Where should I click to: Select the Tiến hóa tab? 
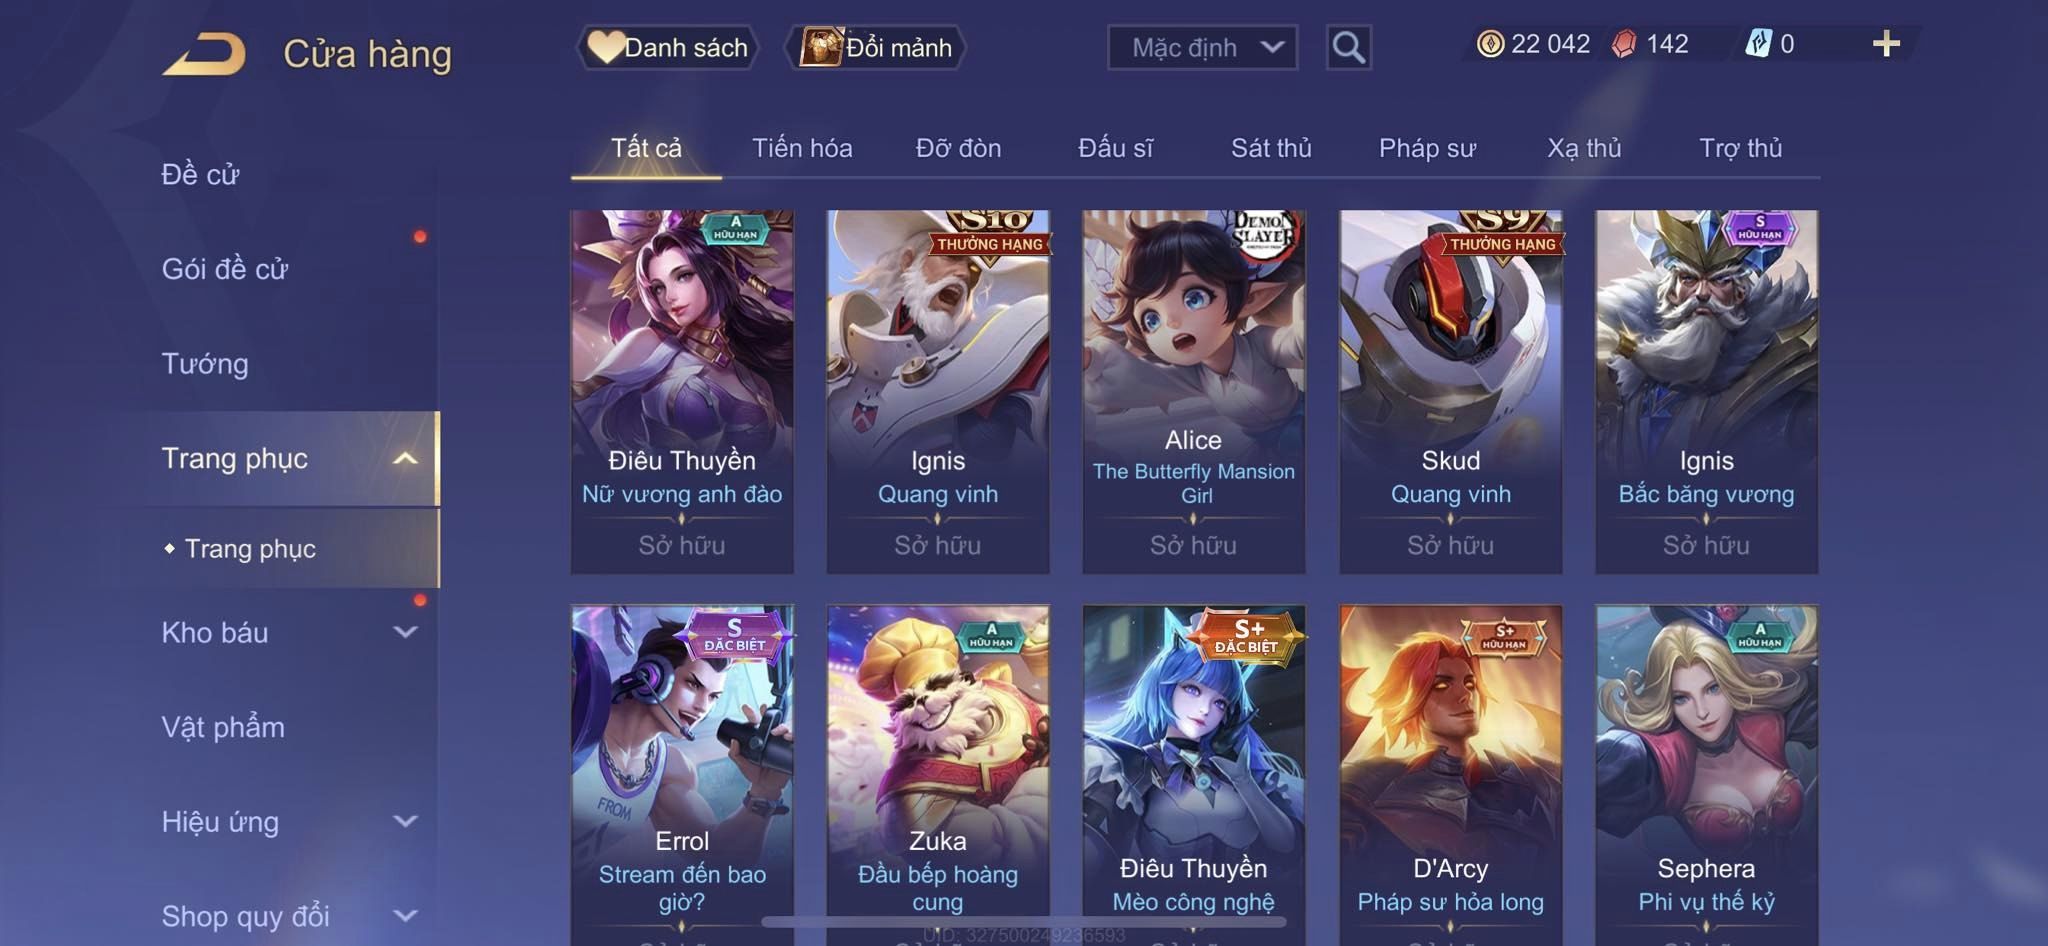tap(802, 148)
